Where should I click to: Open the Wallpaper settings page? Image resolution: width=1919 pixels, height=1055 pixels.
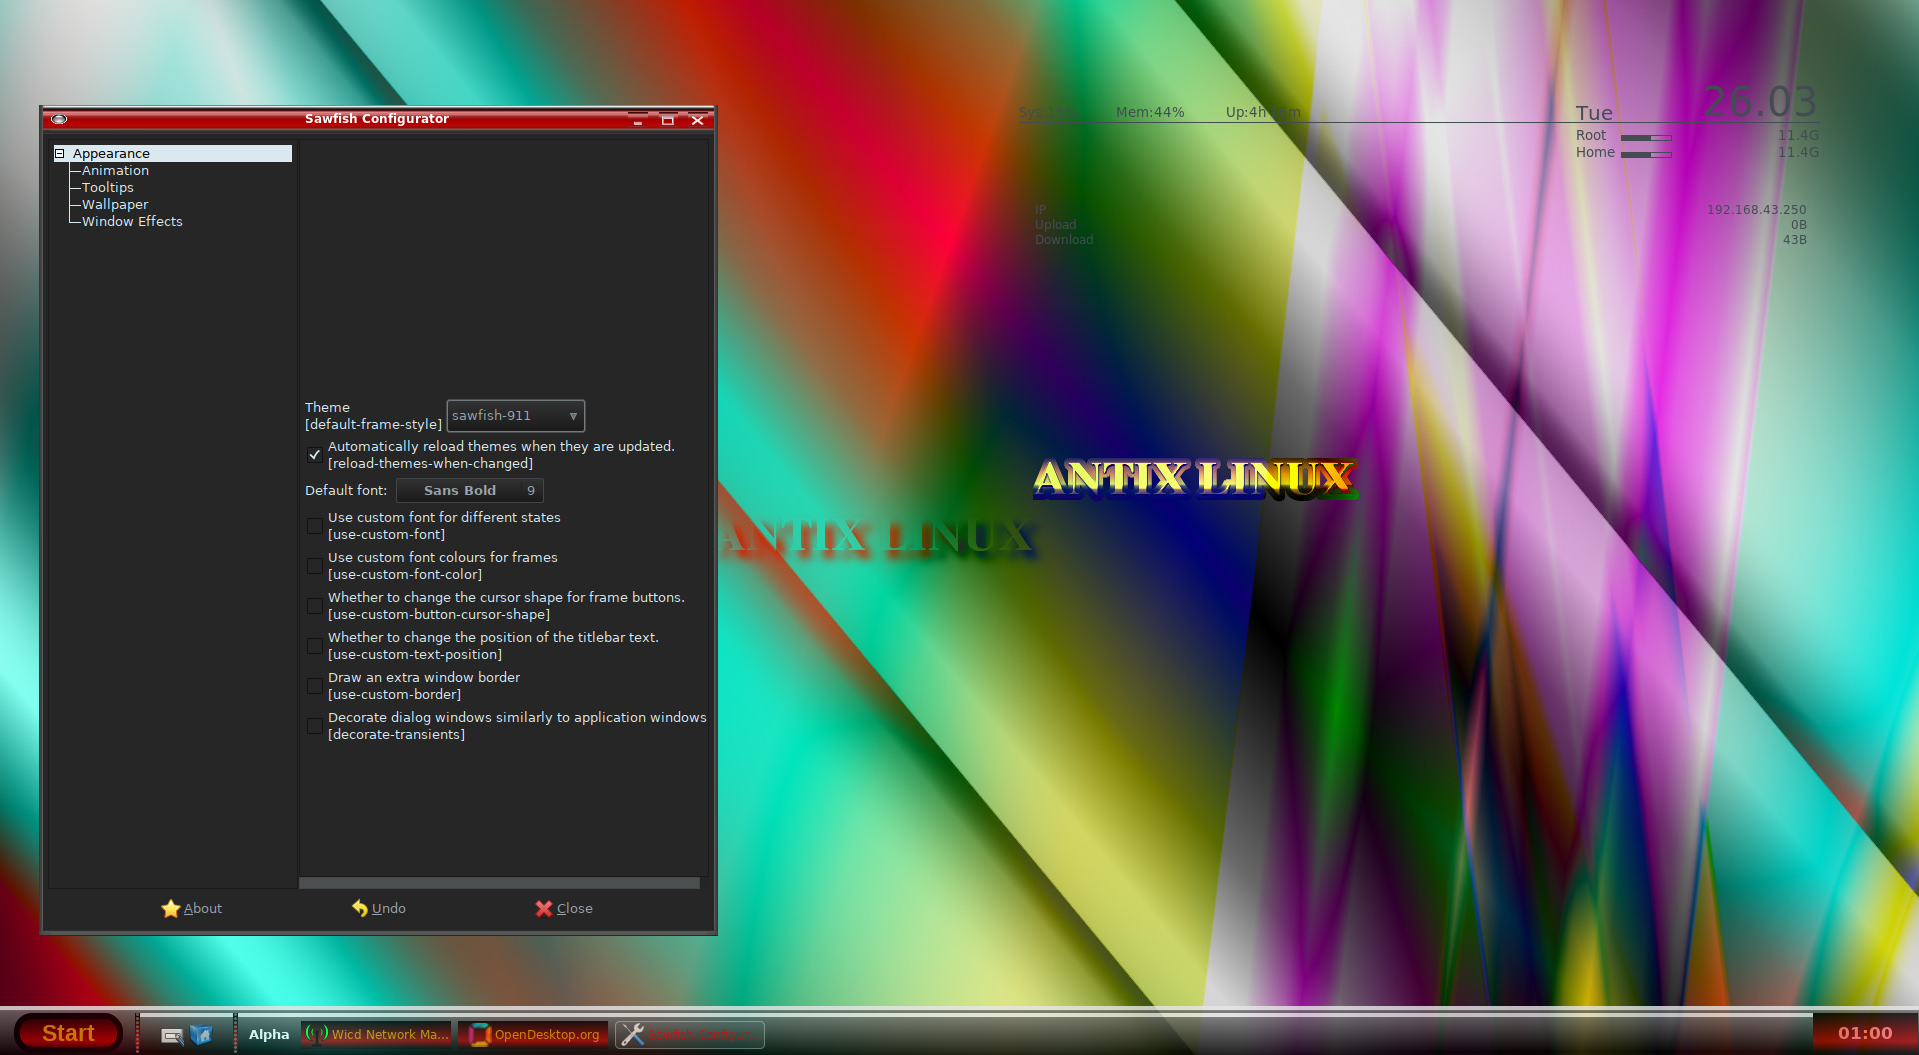pos(115,204)
